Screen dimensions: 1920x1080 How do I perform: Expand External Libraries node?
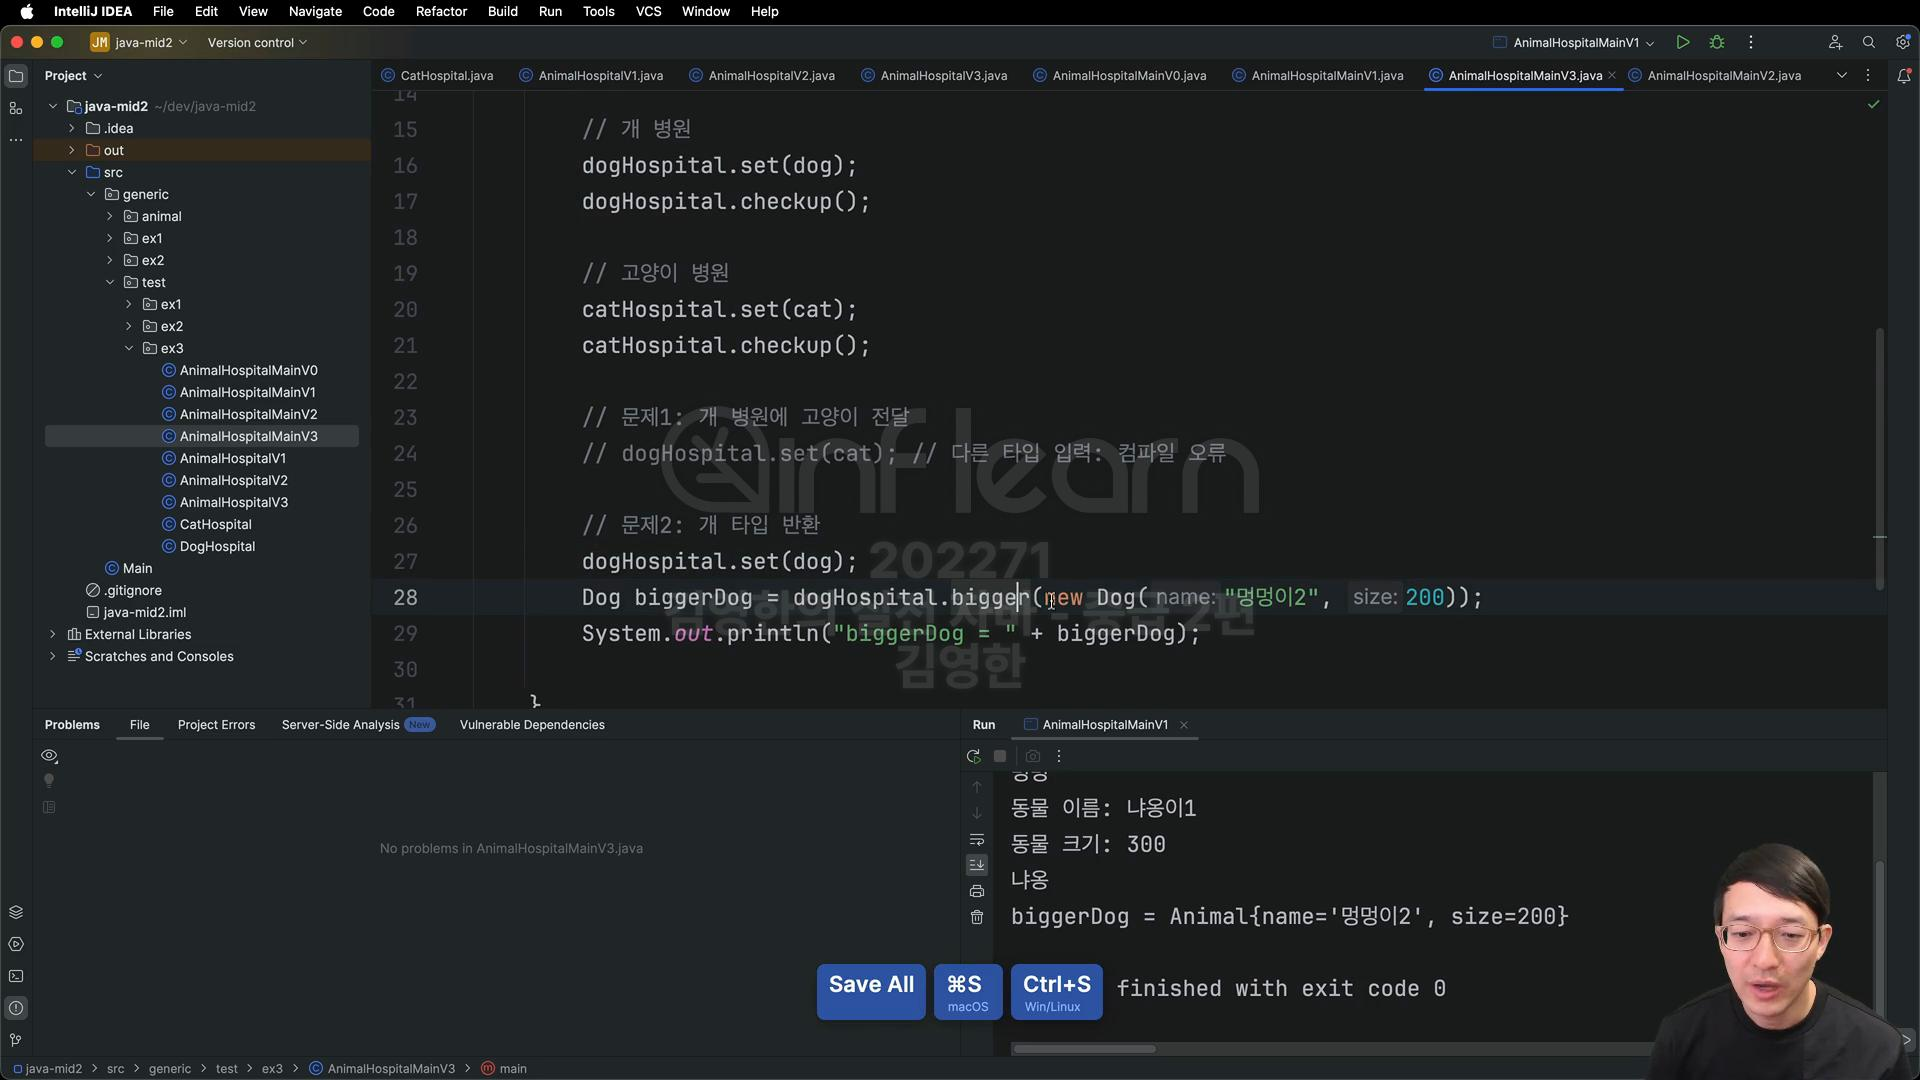pyautogui.click(x=53, y=634)
